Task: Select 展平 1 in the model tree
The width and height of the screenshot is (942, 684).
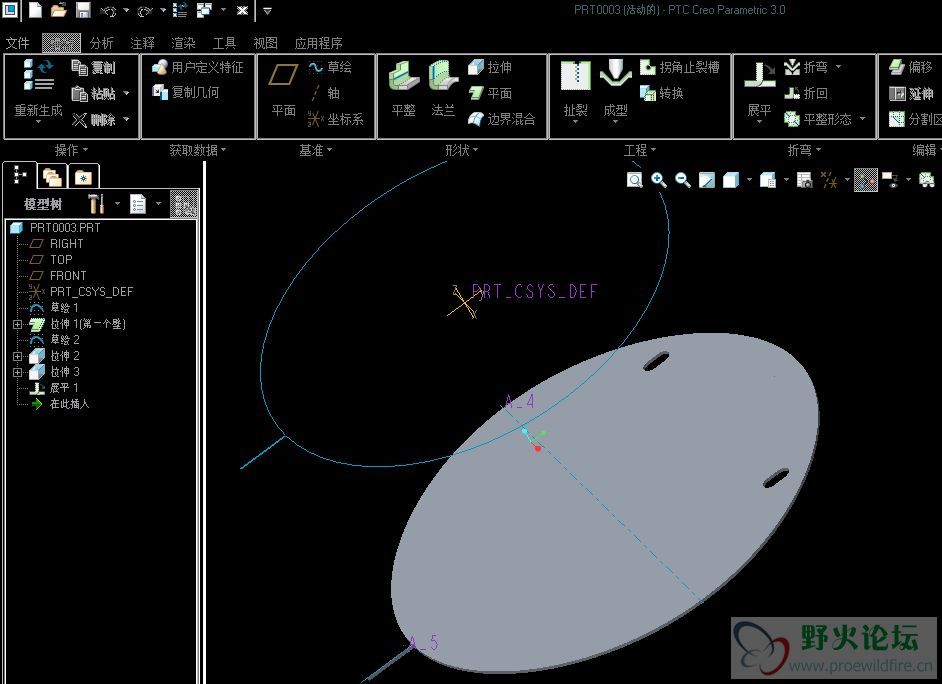Action: [53, 388]
